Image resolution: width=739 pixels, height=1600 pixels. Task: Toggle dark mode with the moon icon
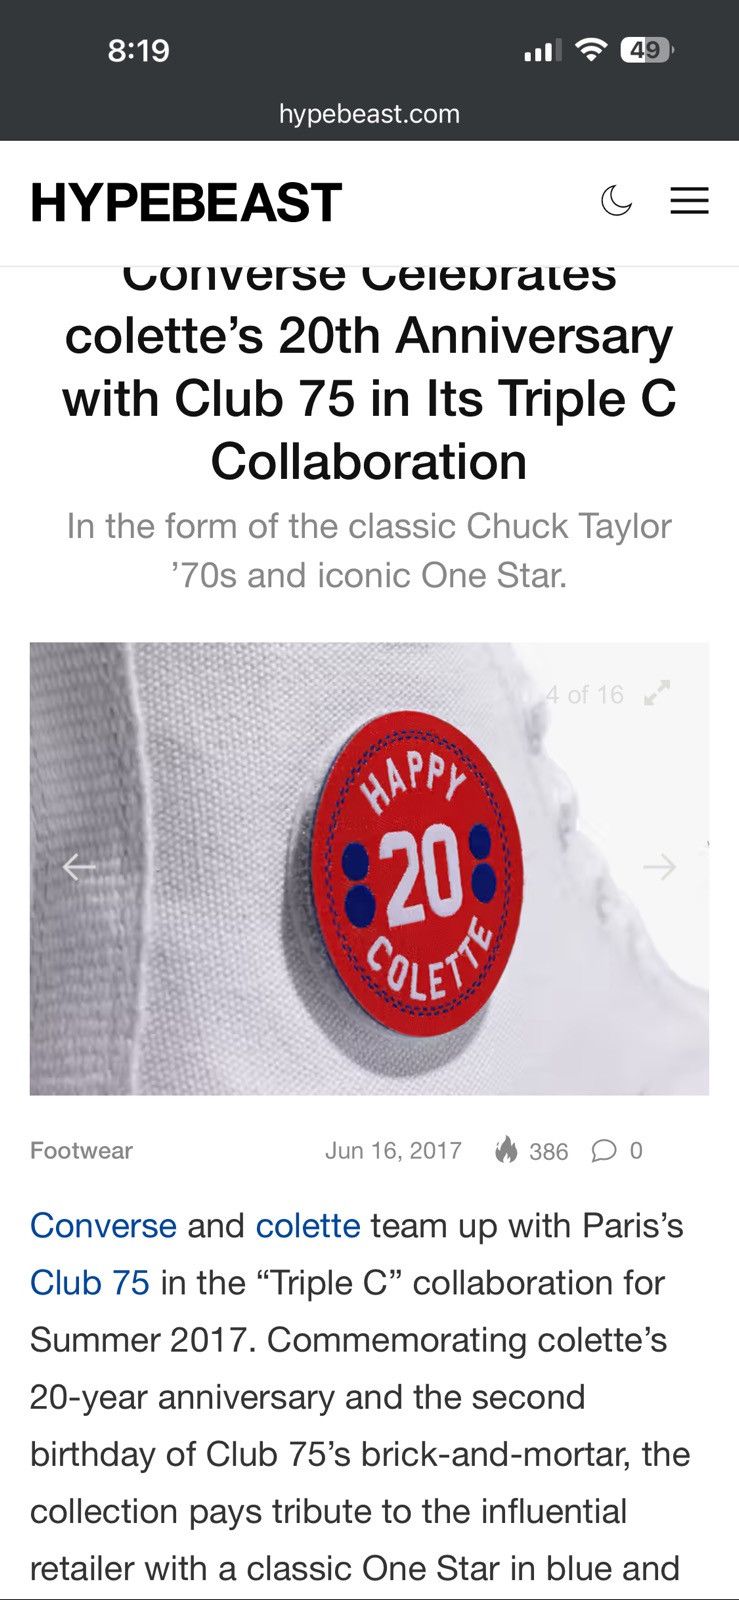(616, 201)
